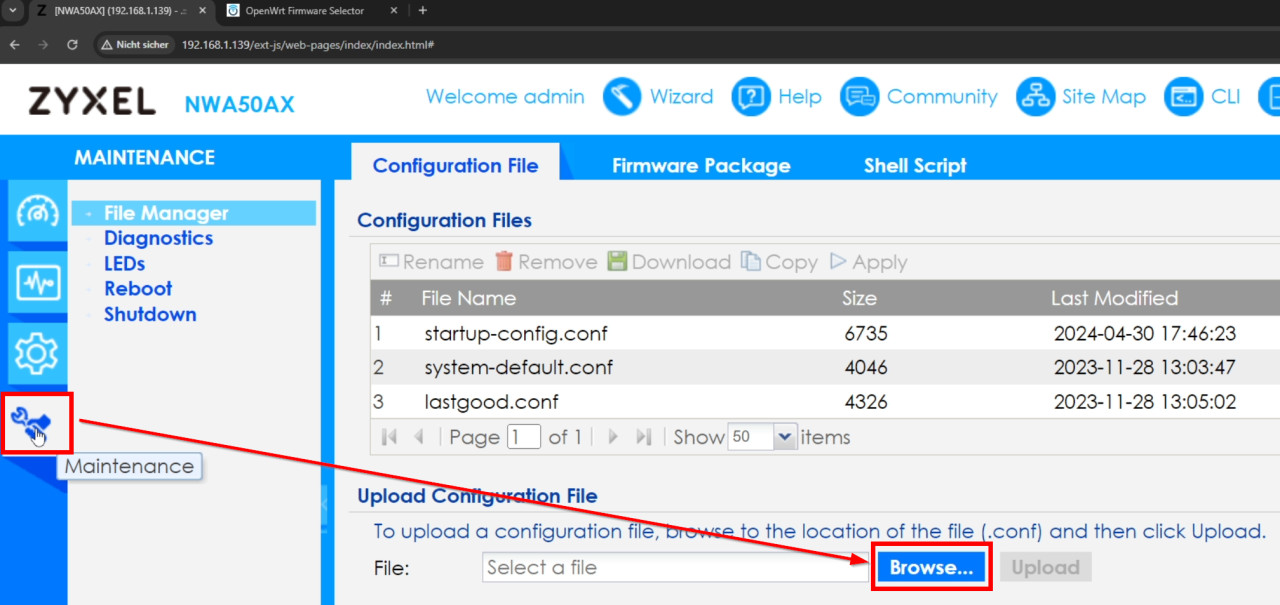1280x605 pixels.
Task: Click the page number input field
Action: pos(524,437)
